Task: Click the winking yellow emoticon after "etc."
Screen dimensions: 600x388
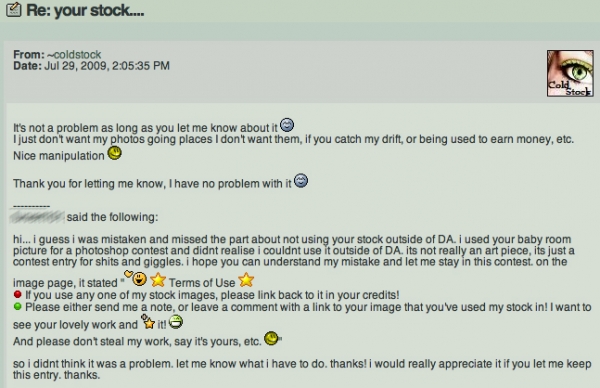Action: pyautogui.click(x=271, y=338)
